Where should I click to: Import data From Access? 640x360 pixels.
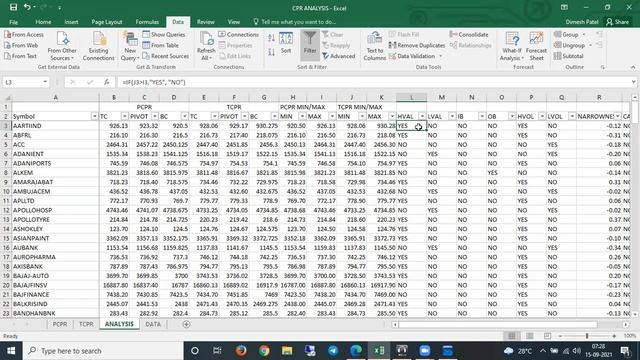[x=24, y=35]
